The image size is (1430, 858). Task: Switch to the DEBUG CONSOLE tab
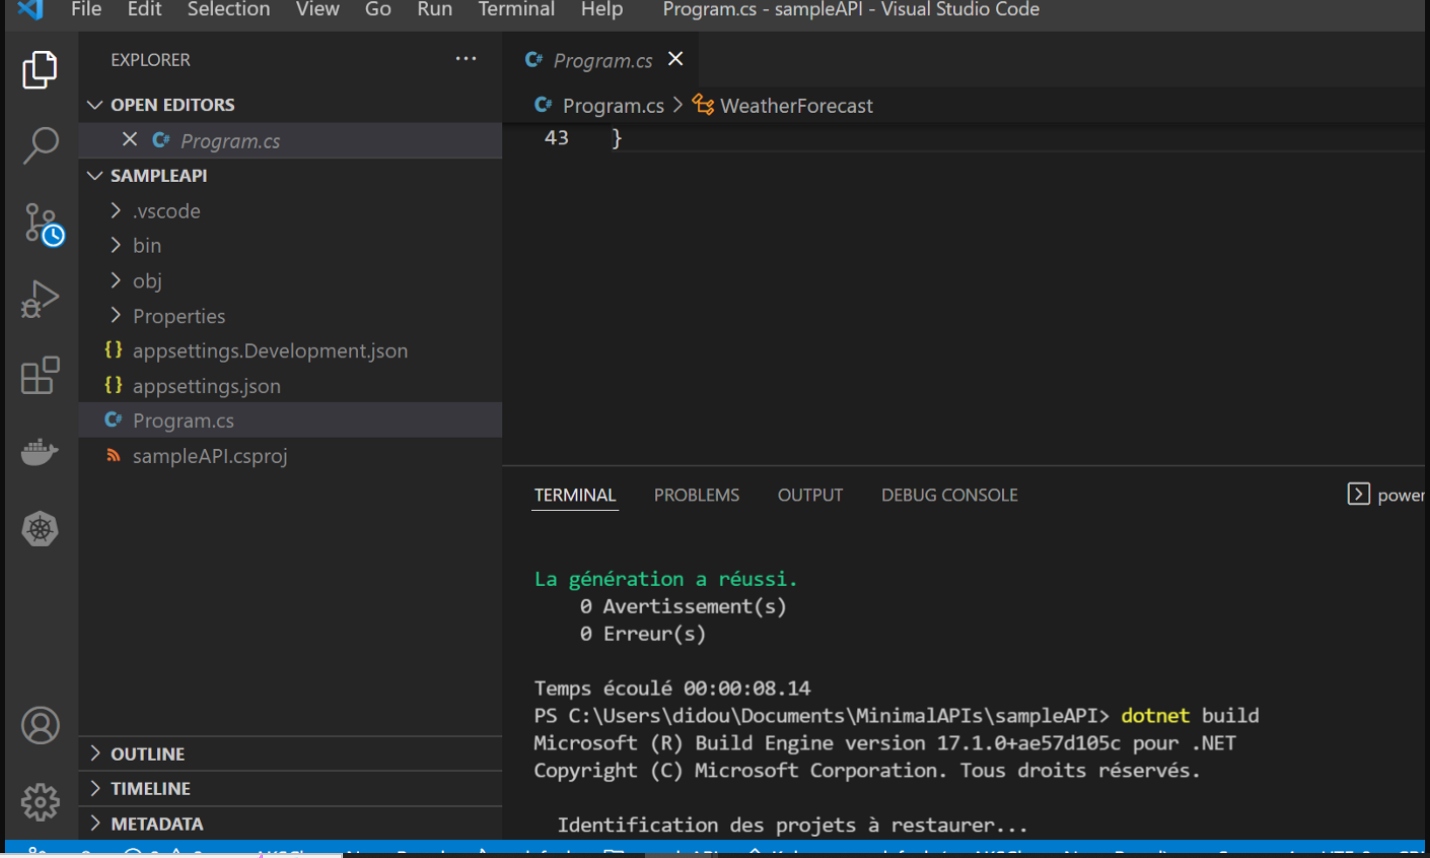(949, 495)
